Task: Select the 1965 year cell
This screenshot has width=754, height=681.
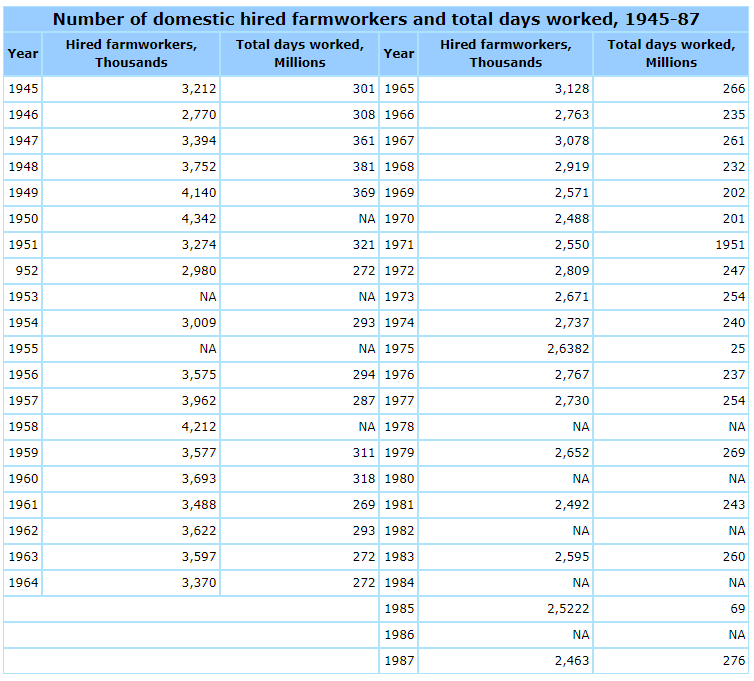Action: point(398,89)
